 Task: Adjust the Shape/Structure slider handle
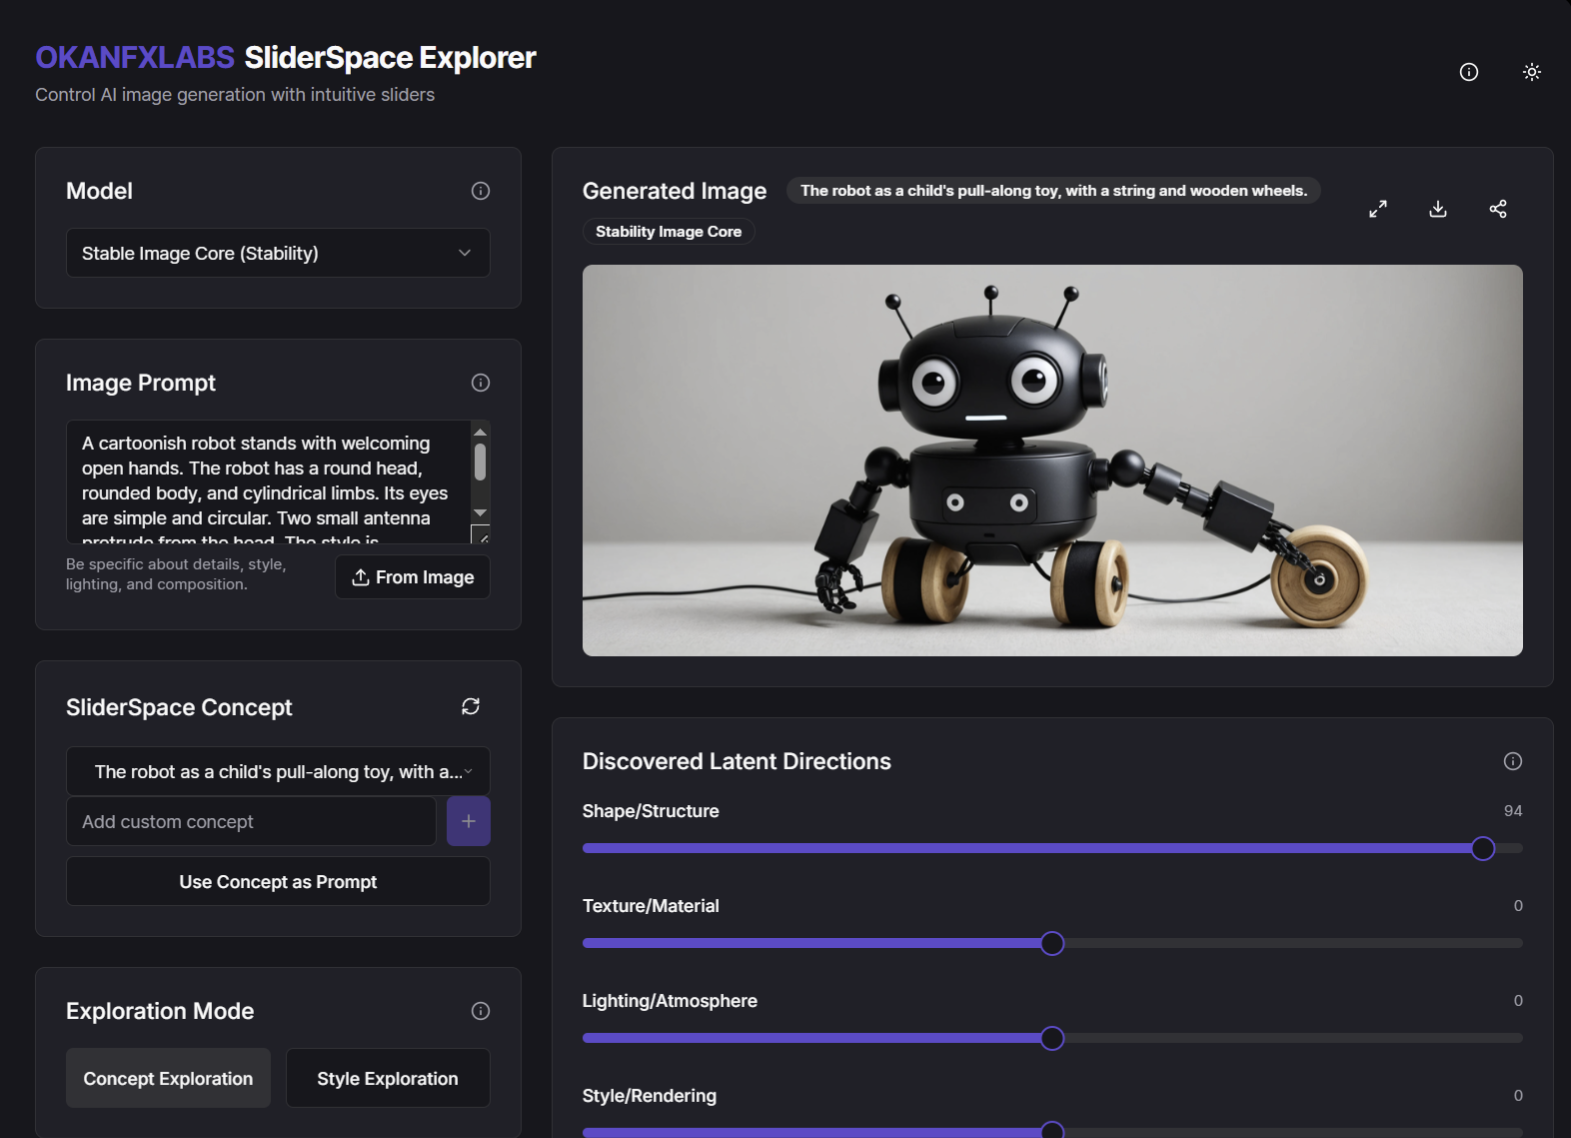click(x=1483, y=848)
